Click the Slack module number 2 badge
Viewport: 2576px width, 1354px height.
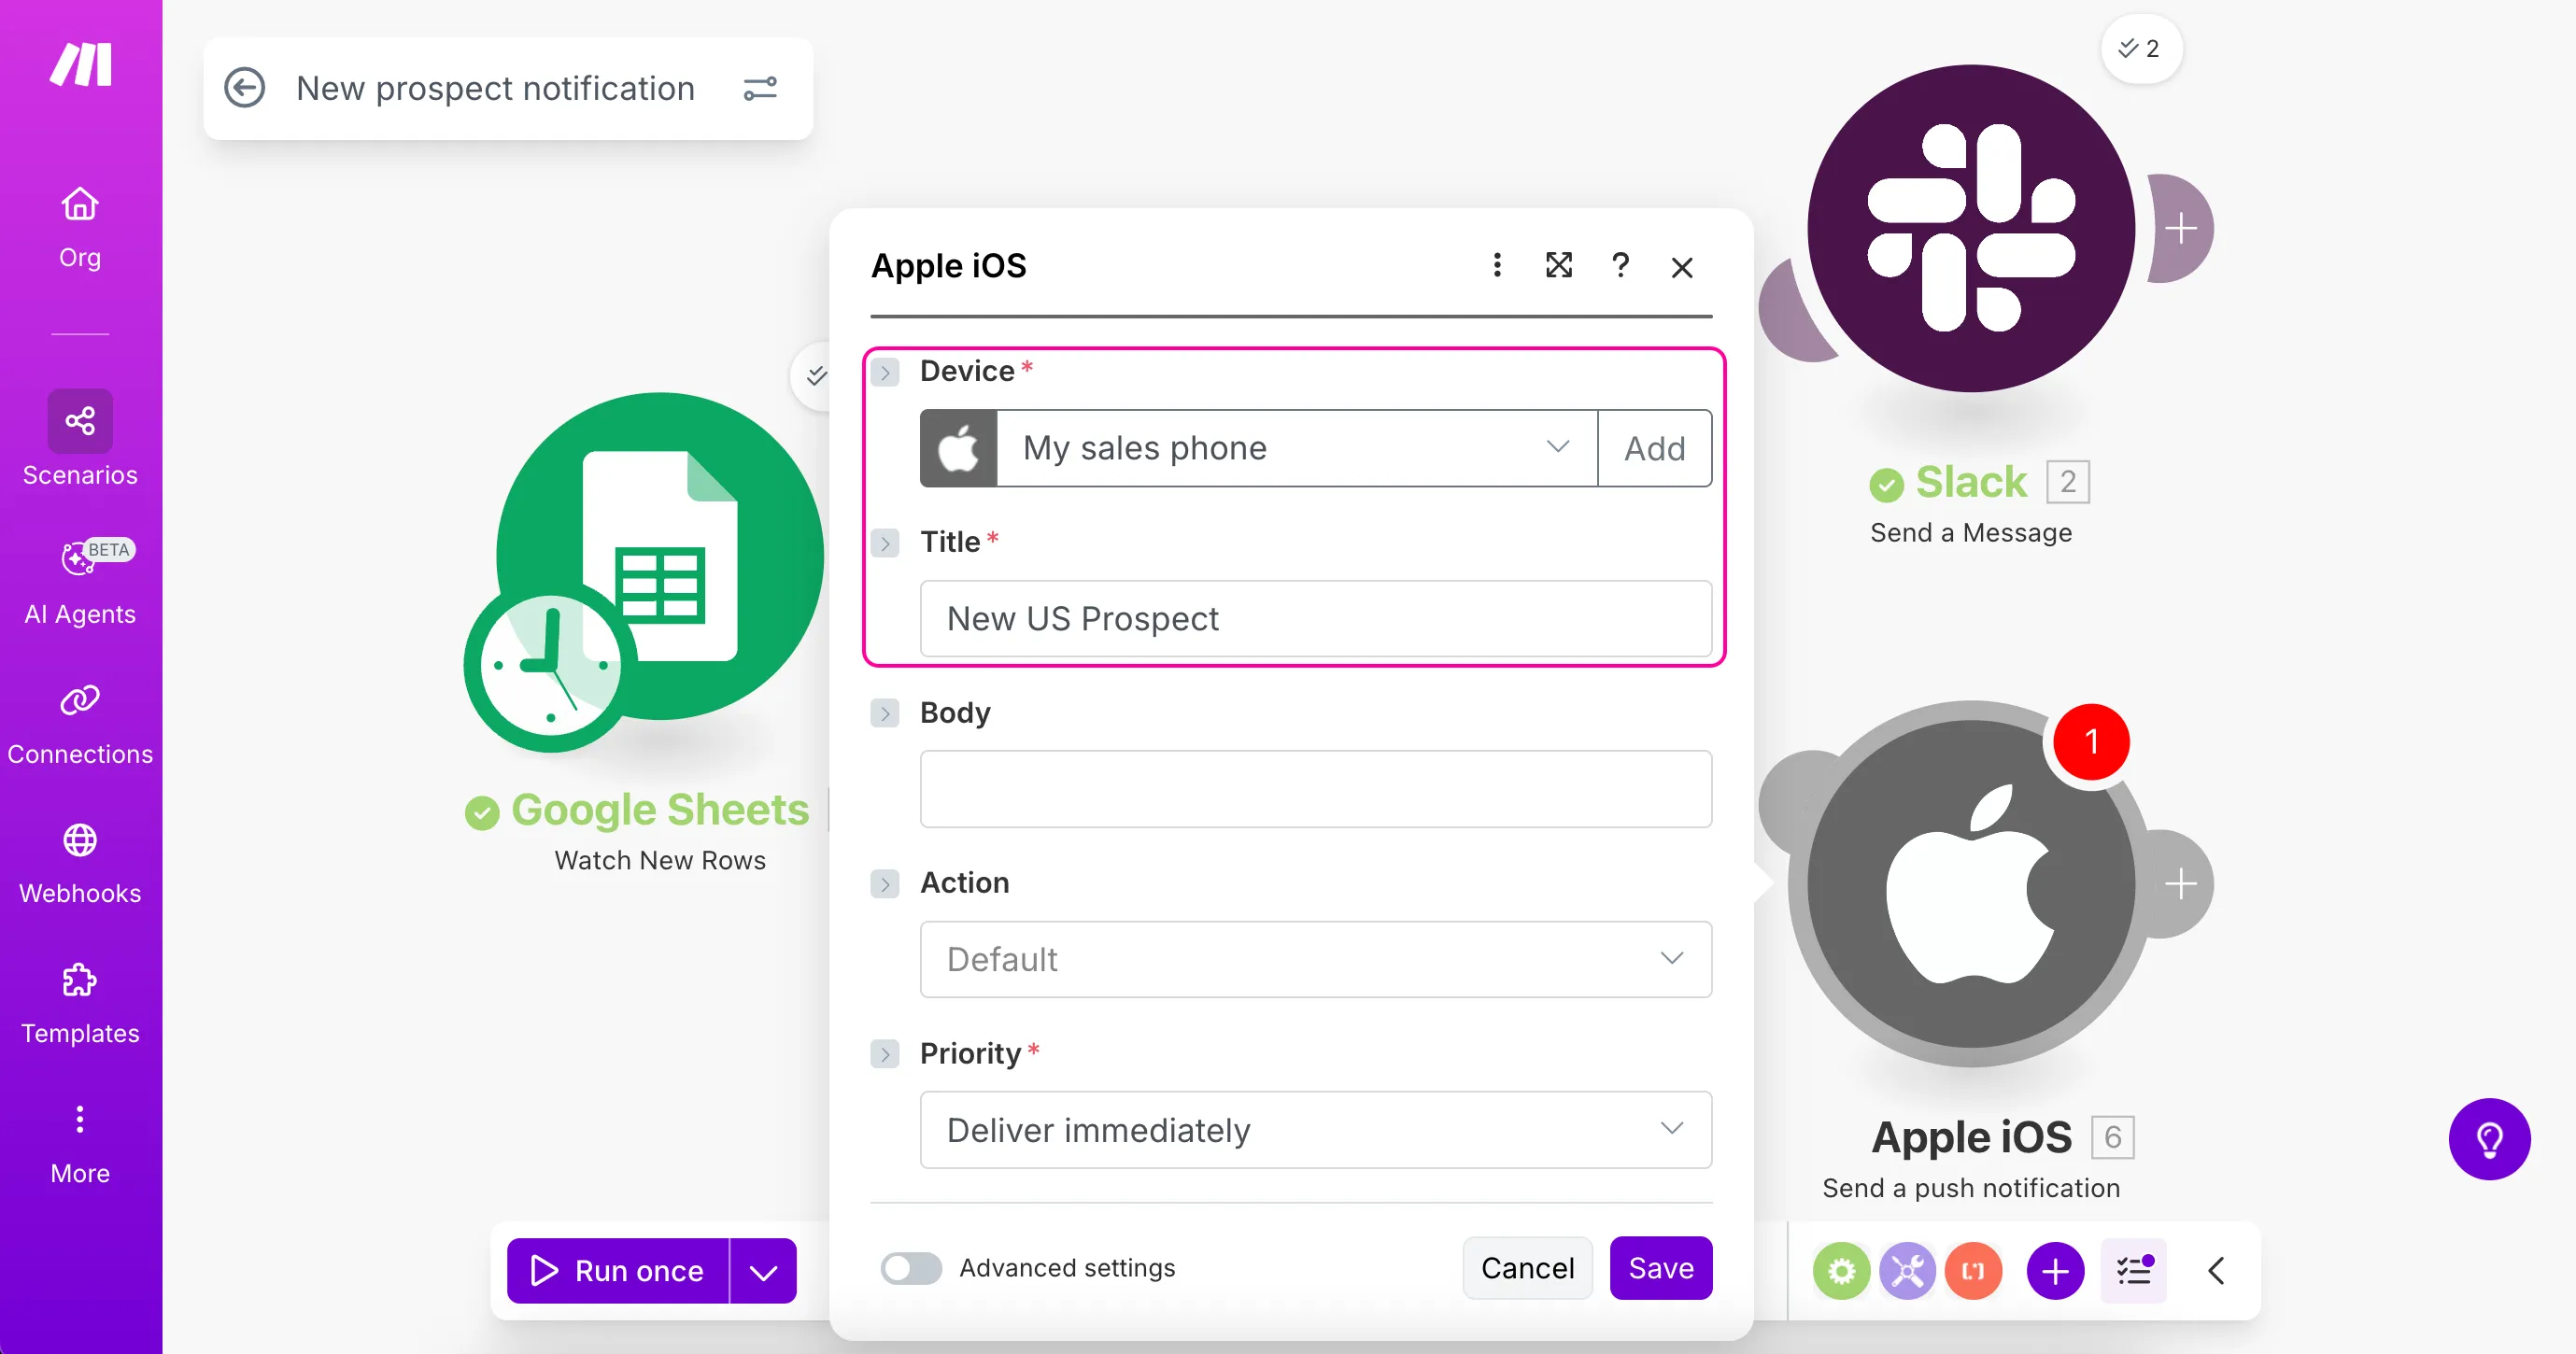pos(2068,482)
